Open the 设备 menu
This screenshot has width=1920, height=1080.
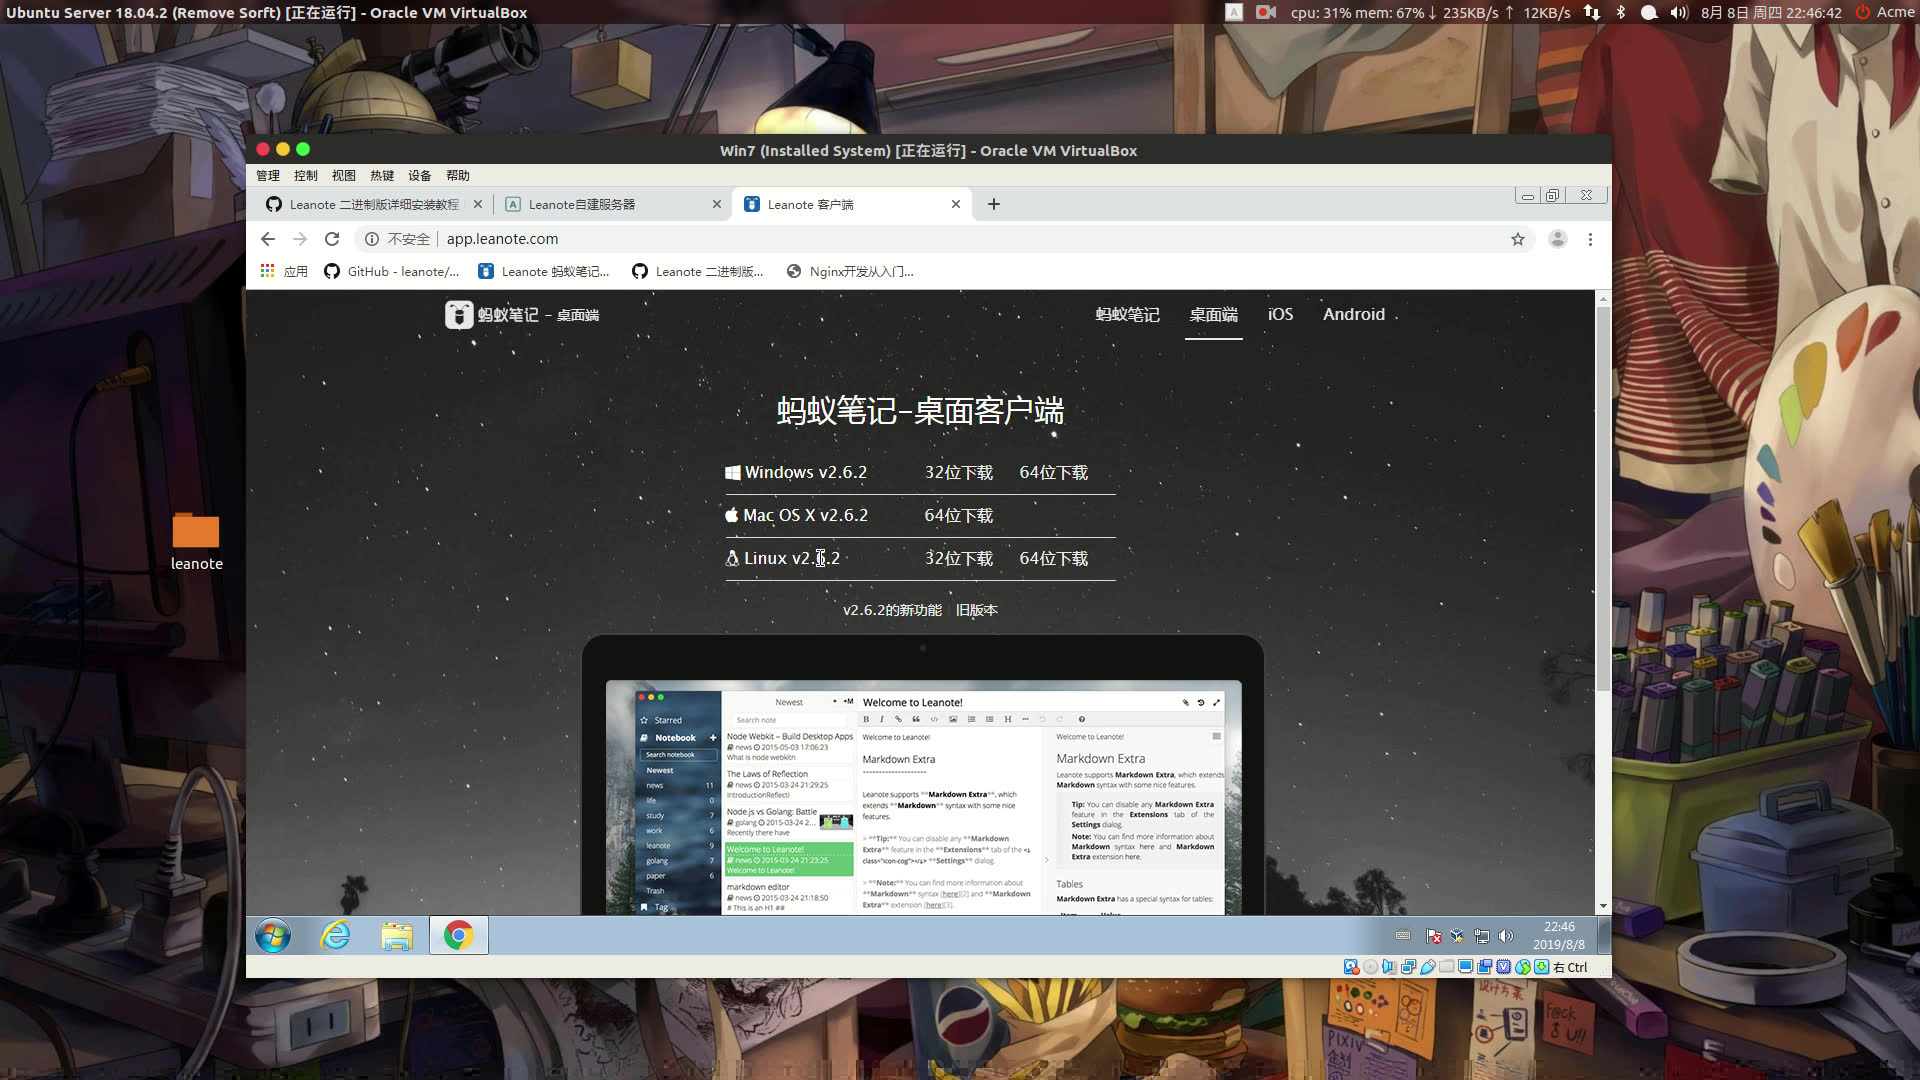(x=420, y=175)
